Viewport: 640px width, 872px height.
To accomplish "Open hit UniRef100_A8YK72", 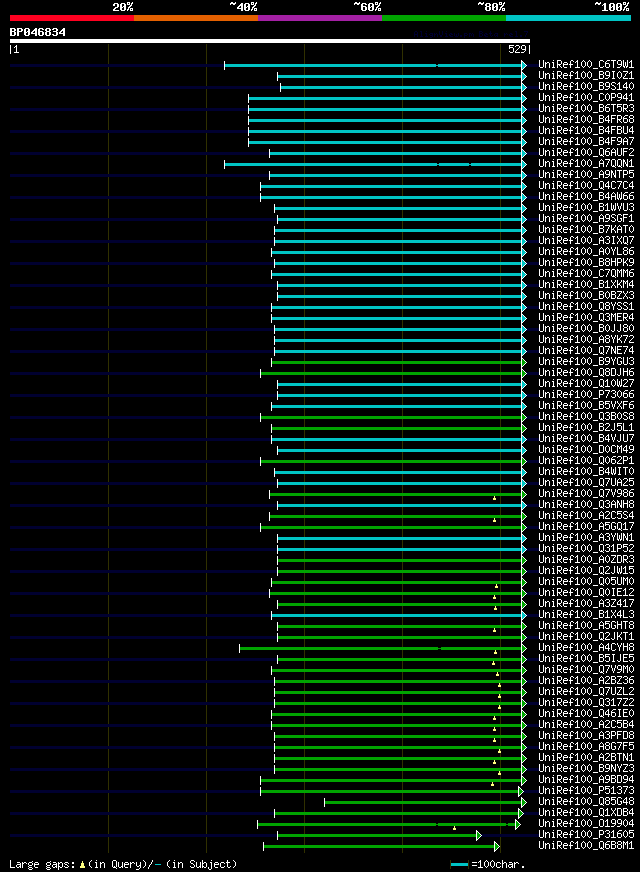I will pyautogui.click(x=586, y=340).
